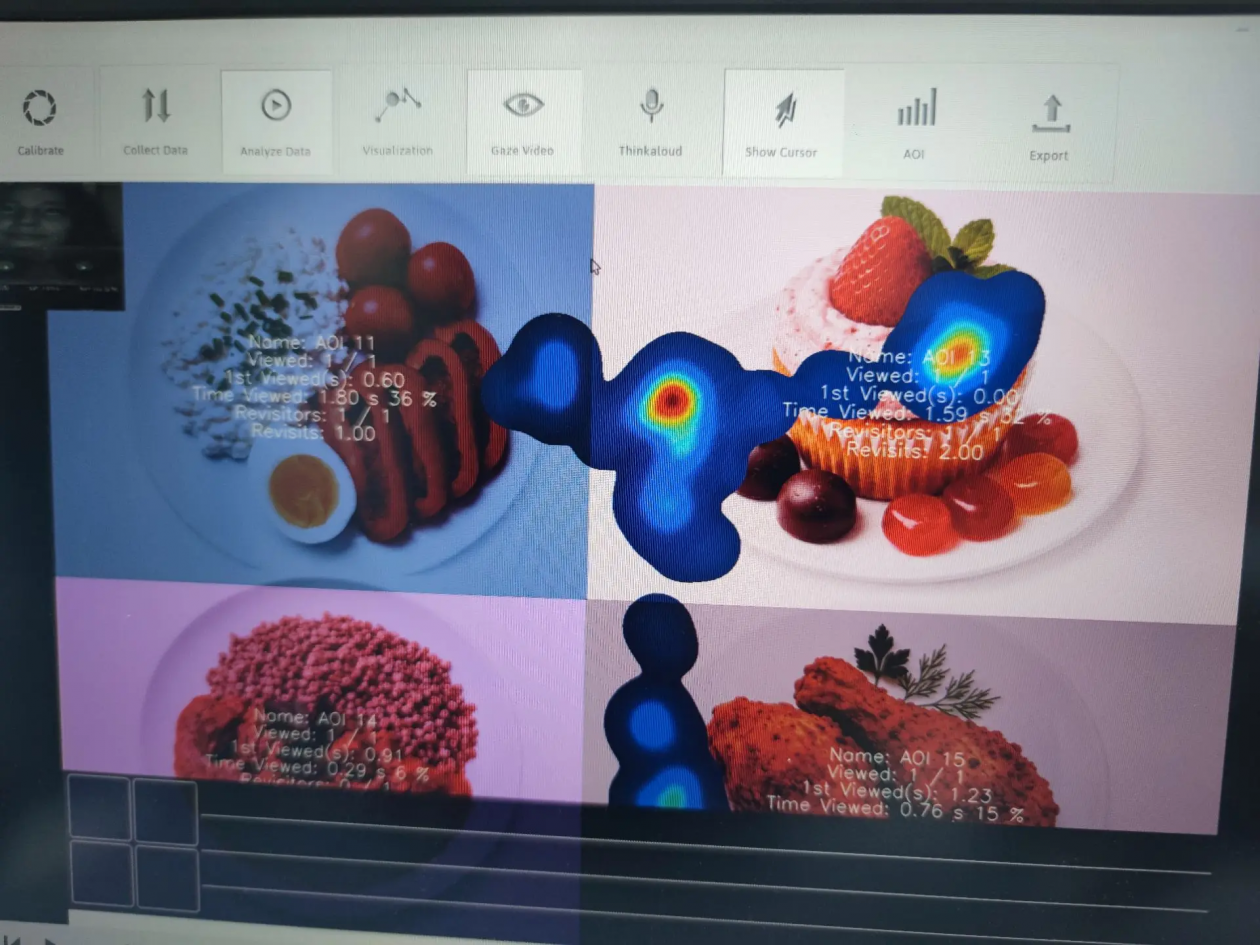Image resolution: width=1260 pixels, height=945 pixels.
Task: Click the 'Name: AOI 14' label
Action: click(316, 716)
